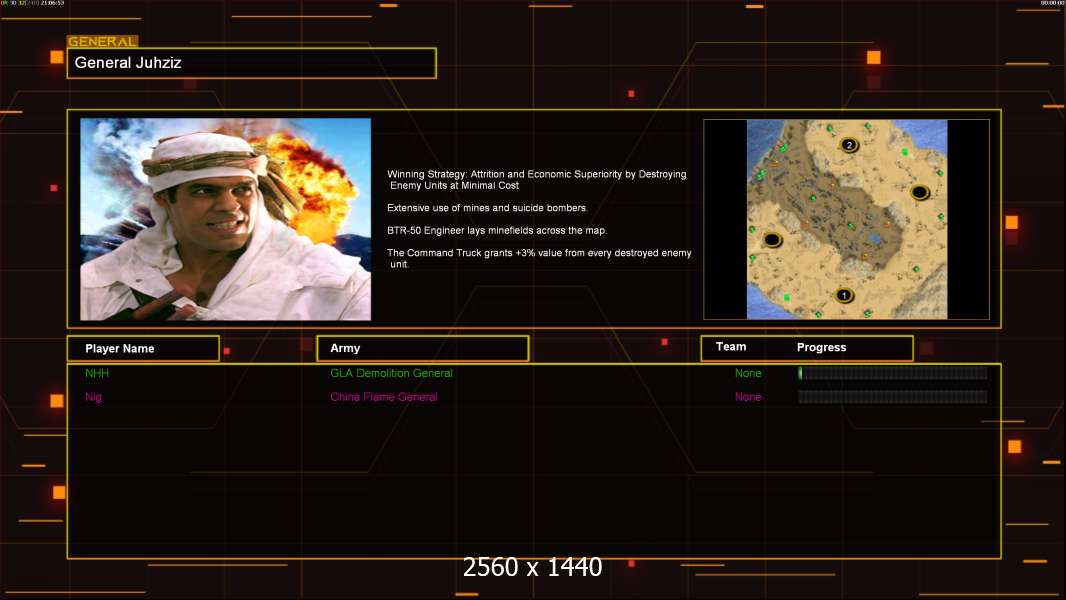
Task: Select start position 1 marker on map
Action: coord(844,296)
